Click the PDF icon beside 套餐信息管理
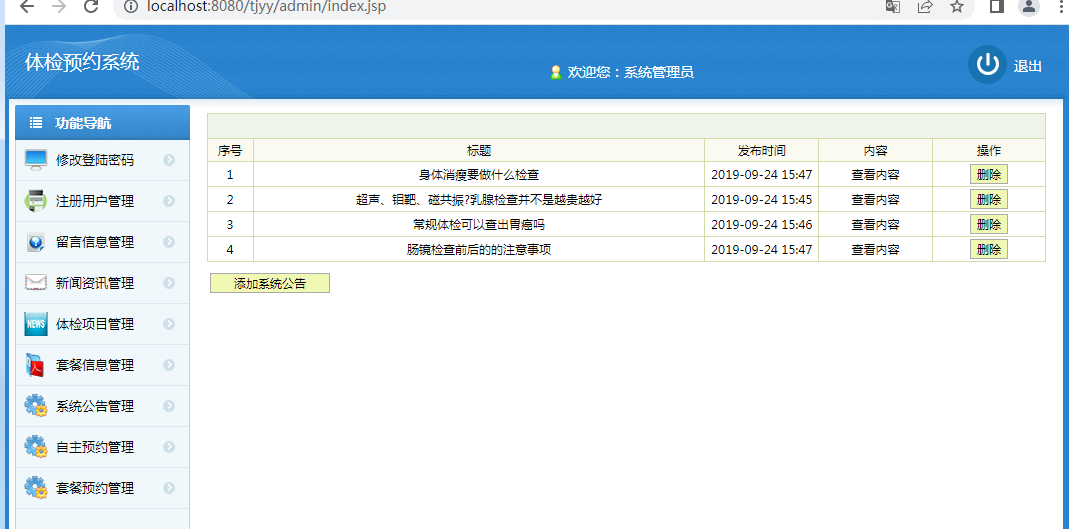 [36, 365]
